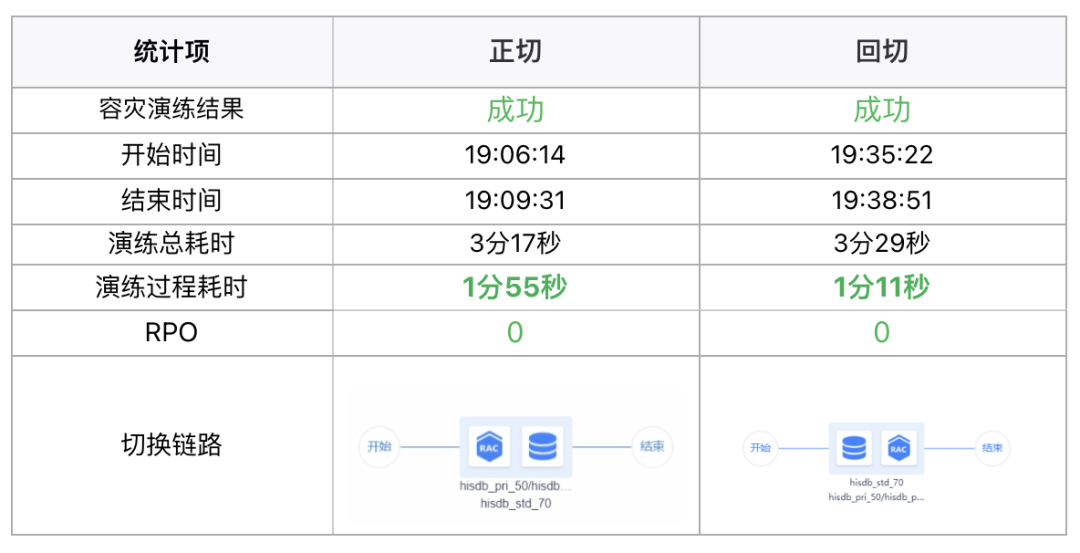Click the hisdb_std_70 label under the 正切 chain
The width and height of the screenshot is (1080, 553).
(x=515, y=504)
